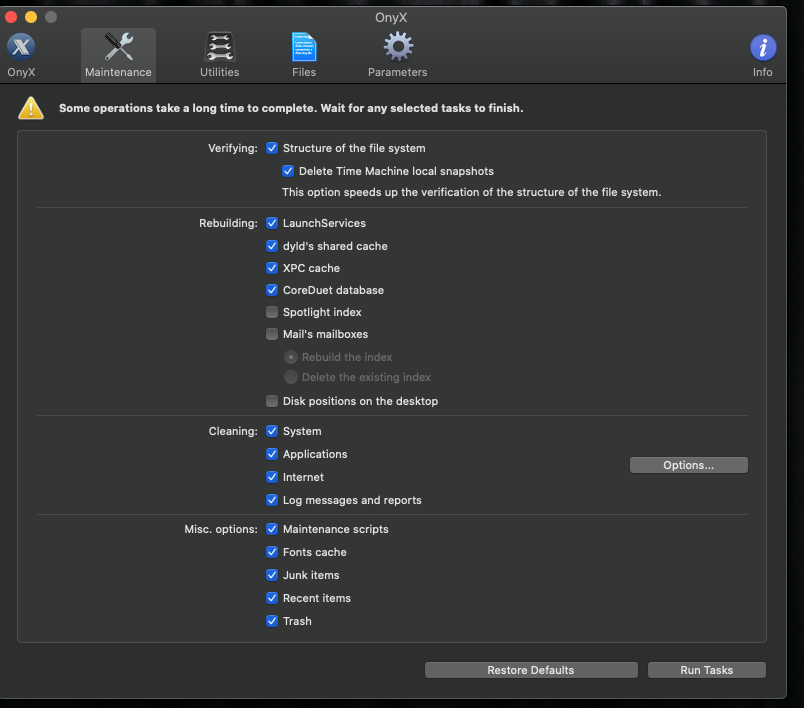Uncheck Recent items option
This screenshot has height=708, width=804.
pos(272,598)
